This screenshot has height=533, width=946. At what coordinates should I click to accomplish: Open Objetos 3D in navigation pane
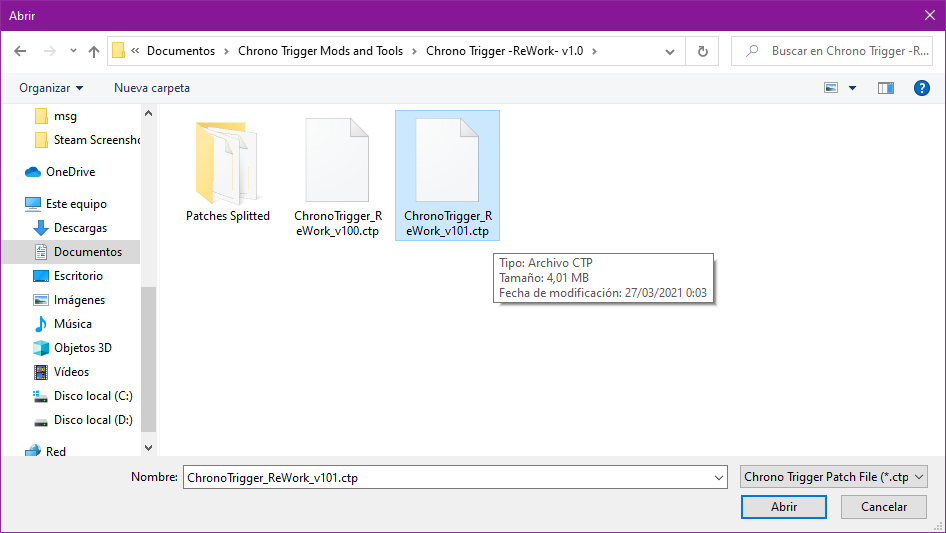(72, 348)
